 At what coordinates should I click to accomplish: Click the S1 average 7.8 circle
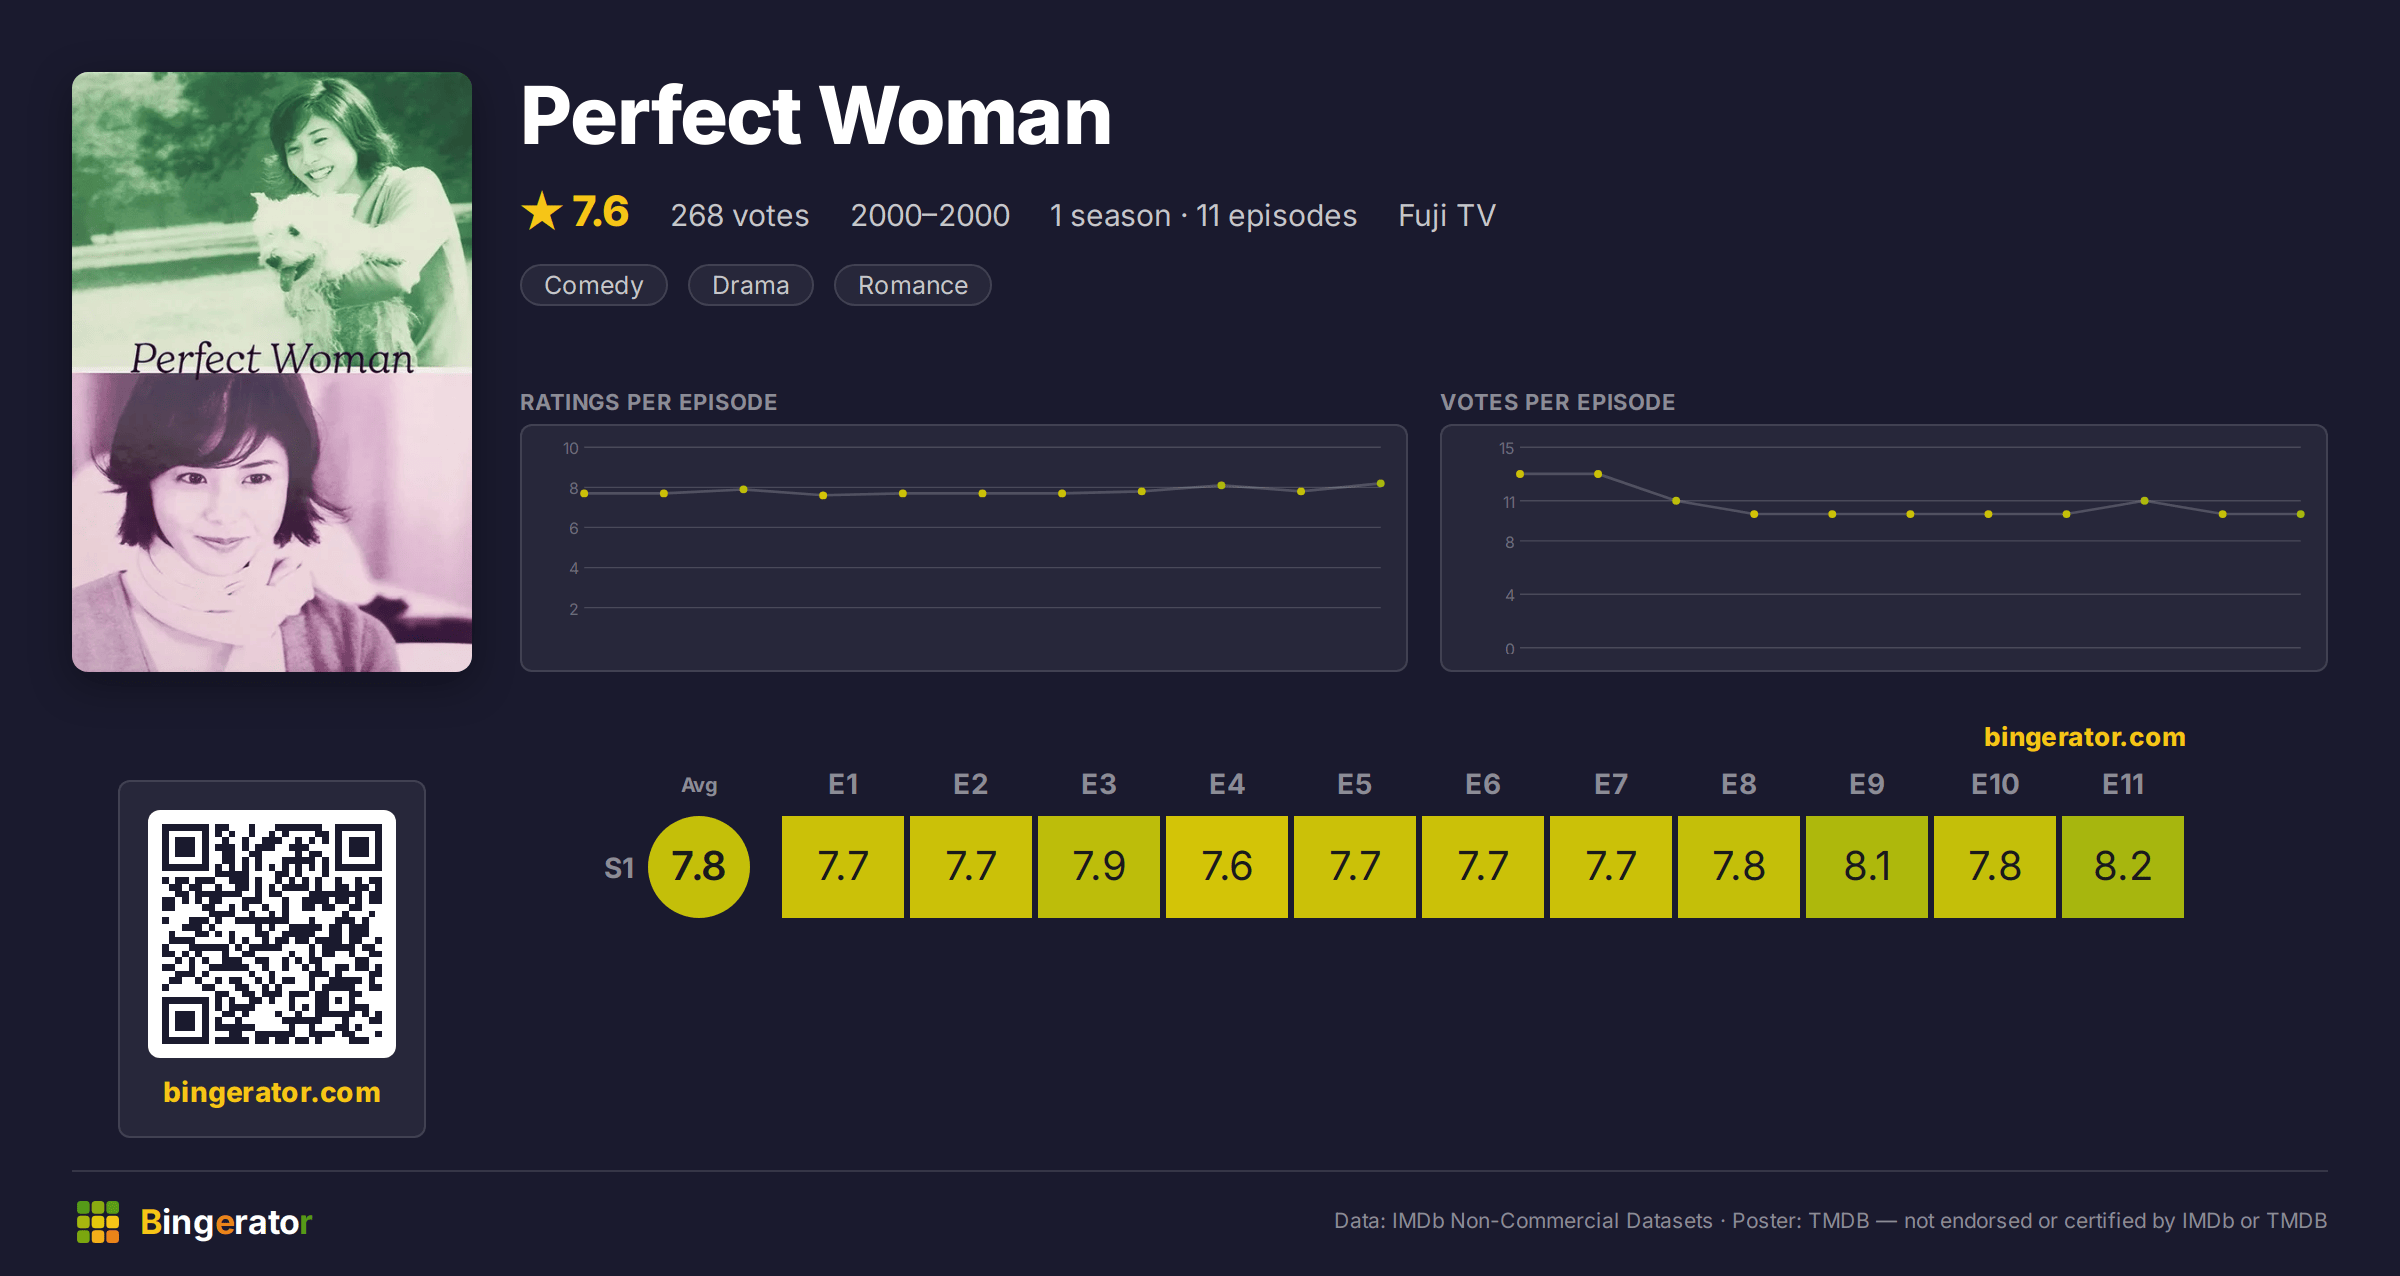[x=699, y=866]
